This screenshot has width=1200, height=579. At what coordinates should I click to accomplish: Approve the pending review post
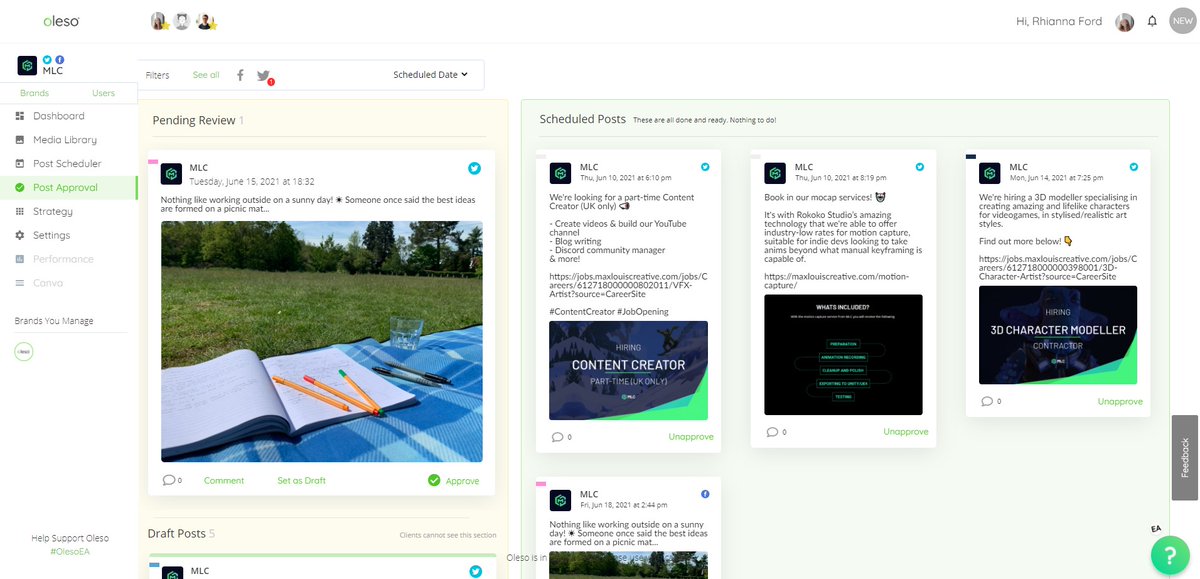click(x=454, y=481)
